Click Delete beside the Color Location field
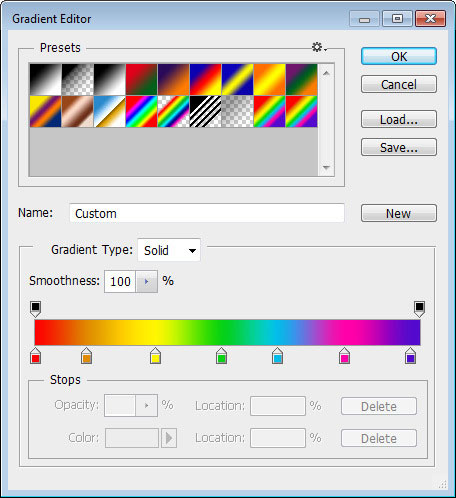Screen dimensions: 456x498 (379, 438)
